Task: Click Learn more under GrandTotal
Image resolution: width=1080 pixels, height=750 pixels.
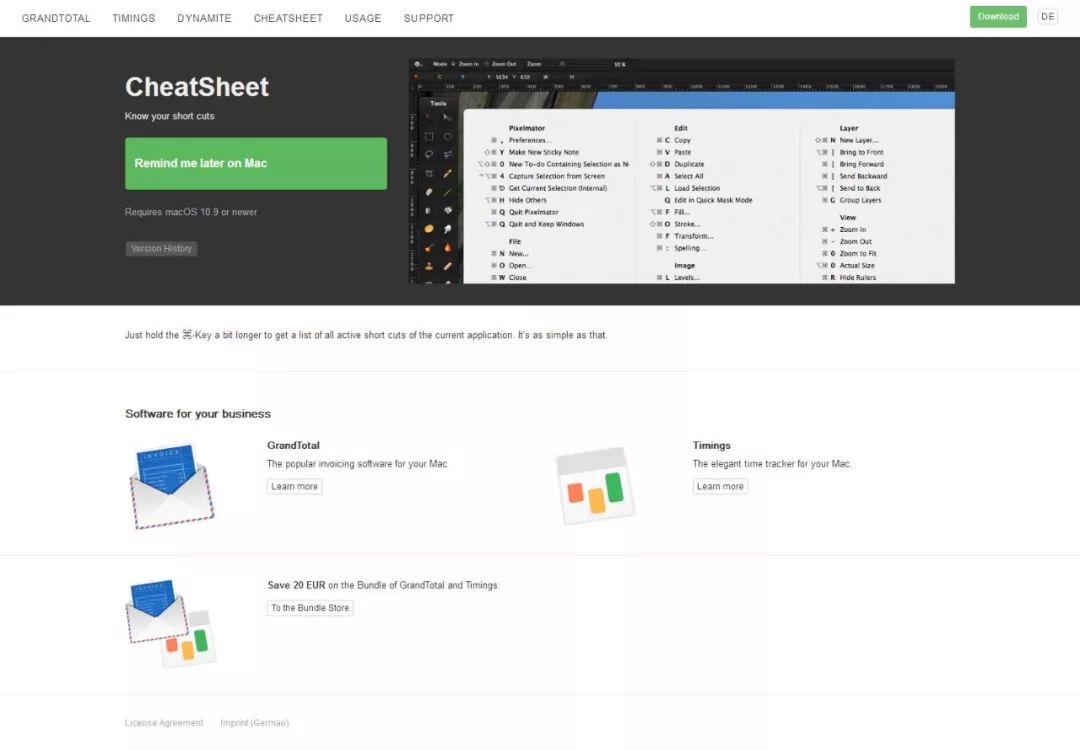Action: click(295, 487)
